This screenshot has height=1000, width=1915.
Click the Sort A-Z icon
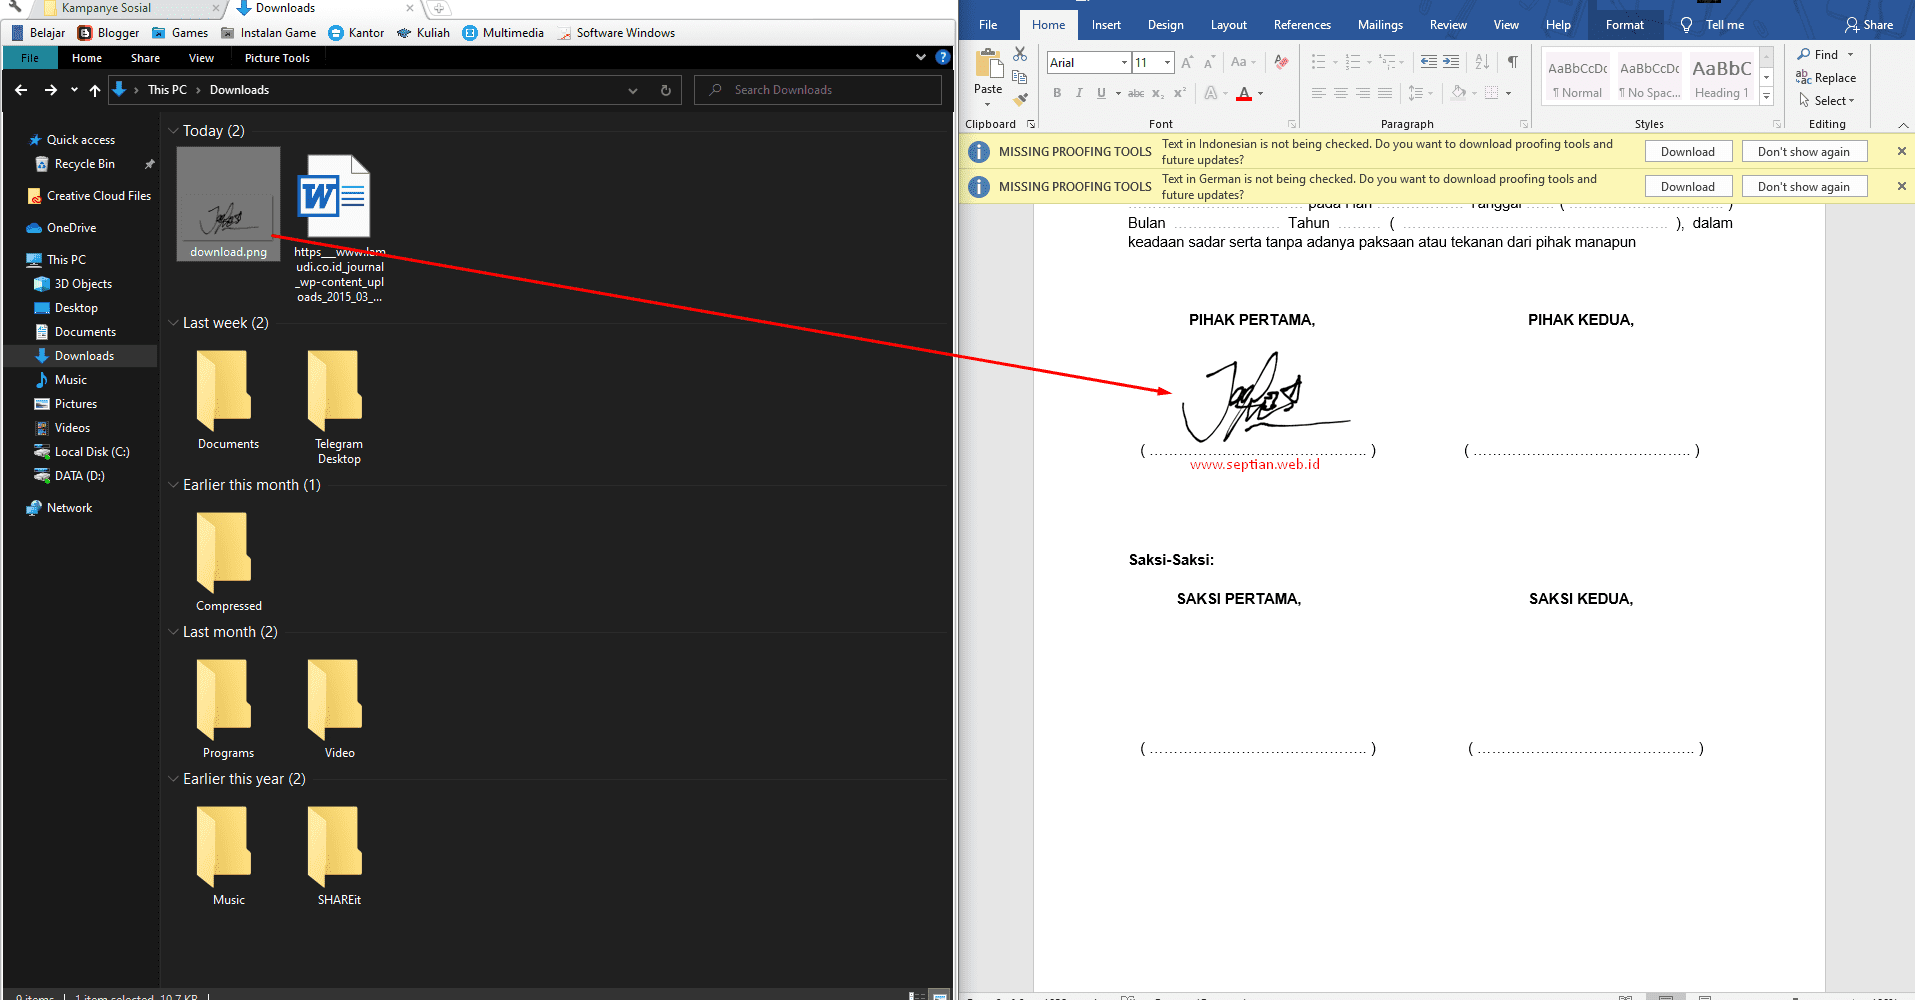(x=1482, y=62)
